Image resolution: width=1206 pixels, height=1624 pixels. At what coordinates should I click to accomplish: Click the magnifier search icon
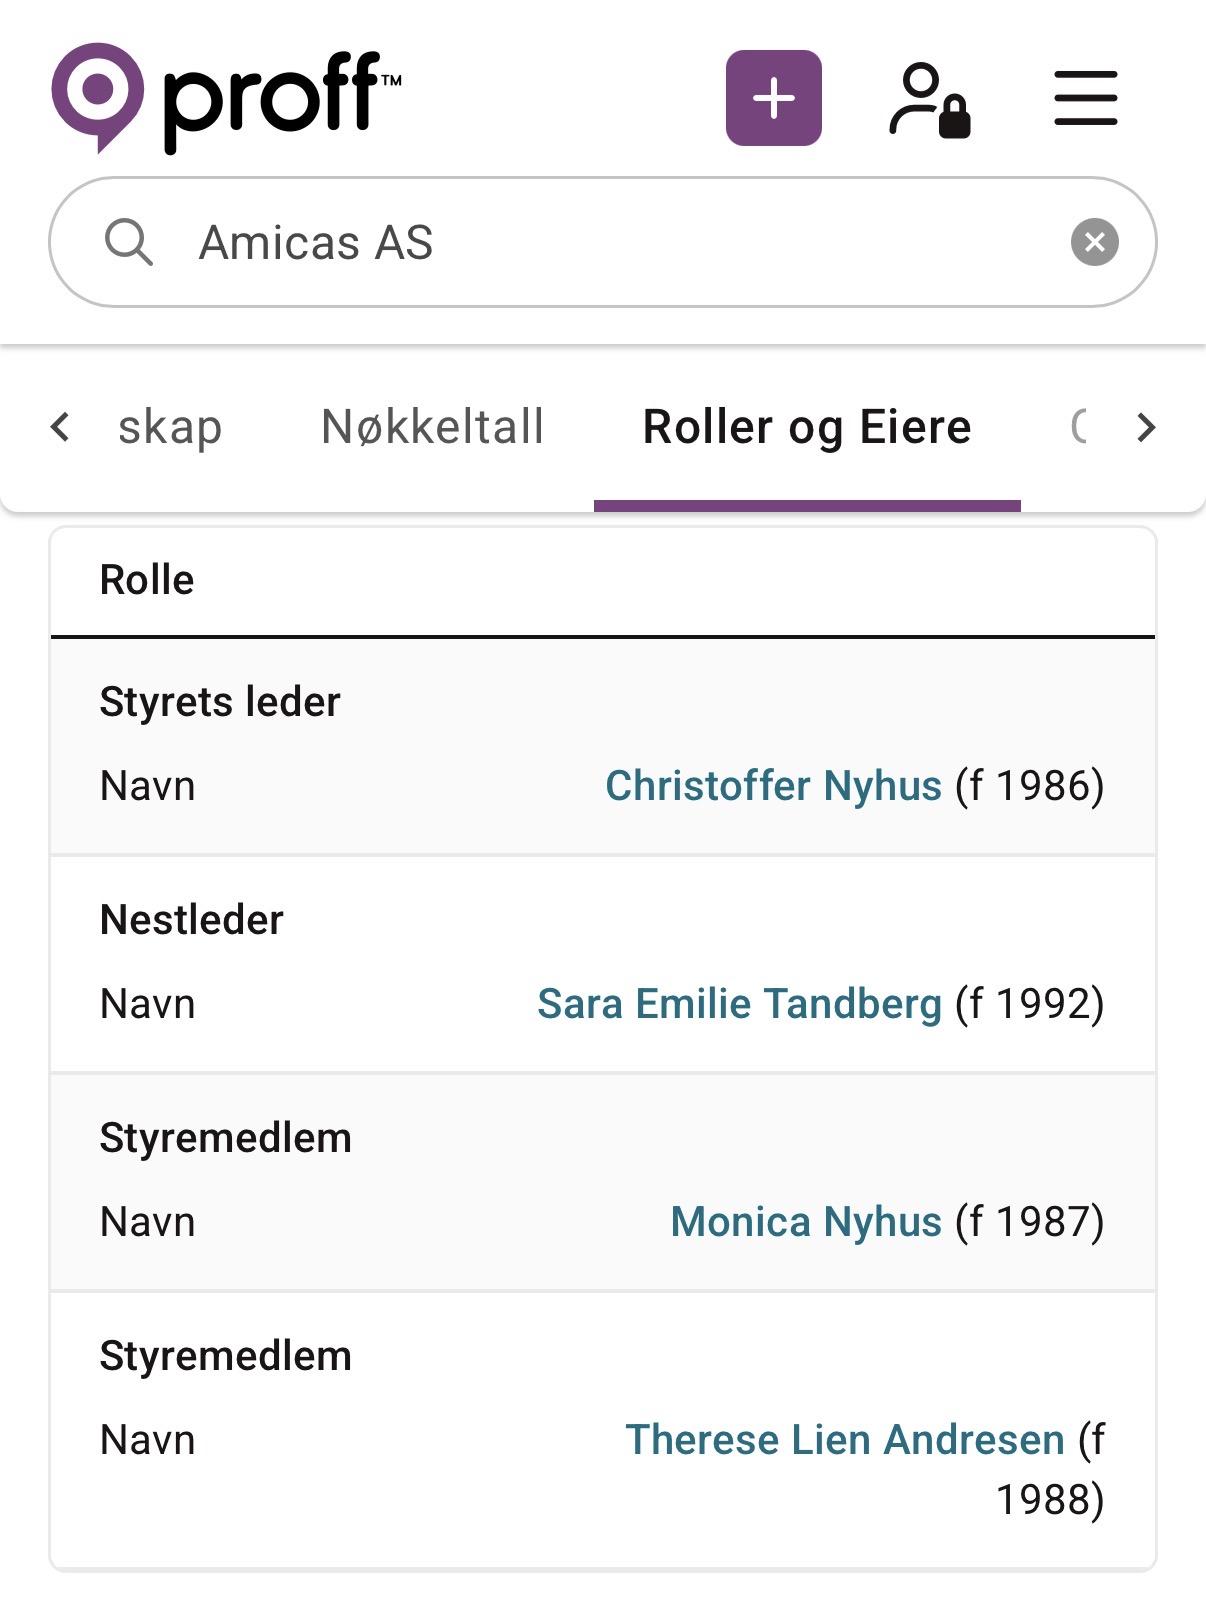(129, 242)
